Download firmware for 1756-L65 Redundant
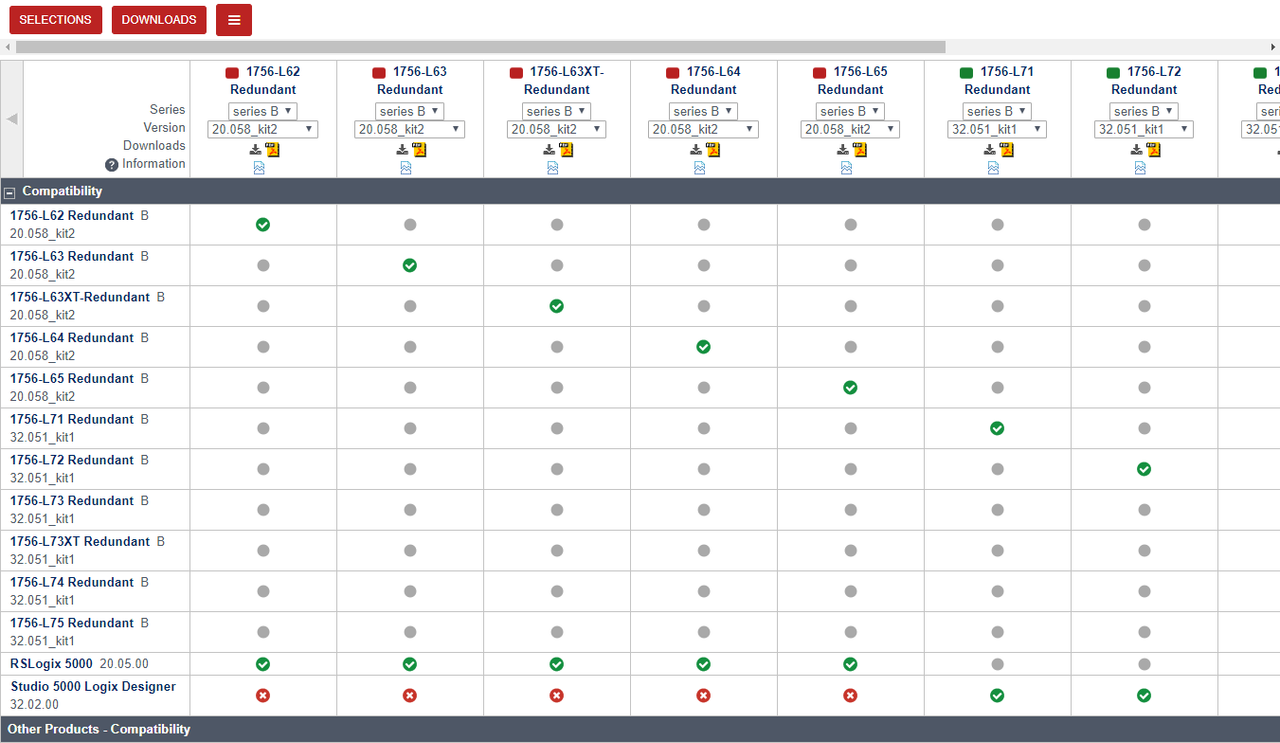This screenshot has height=743, width=1280. coord(843,150)
